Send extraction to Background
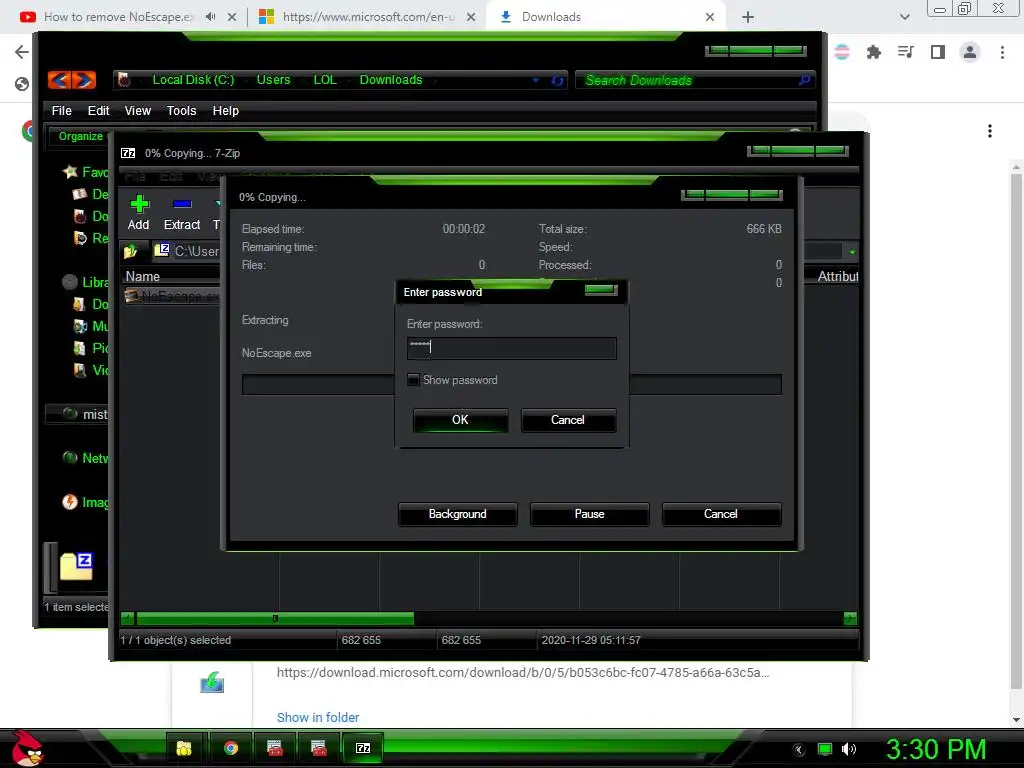This screenshot has height=768, width=1024. click(457, 514)
